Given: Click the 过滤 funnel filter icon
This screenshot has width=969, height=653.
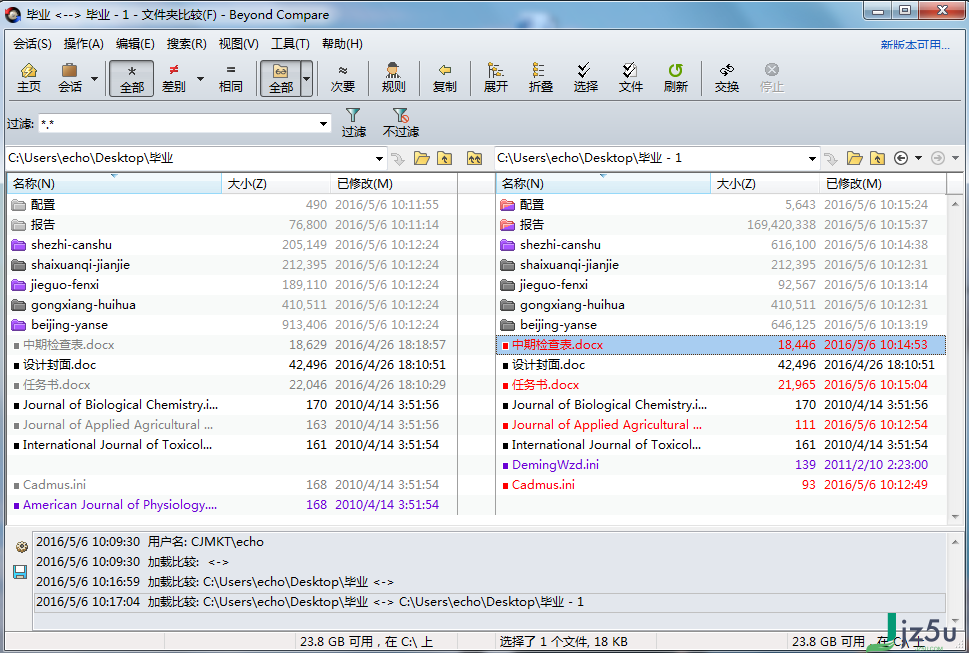Looking at the screenshot, I should pyautogui.click(x=353, y=122).
